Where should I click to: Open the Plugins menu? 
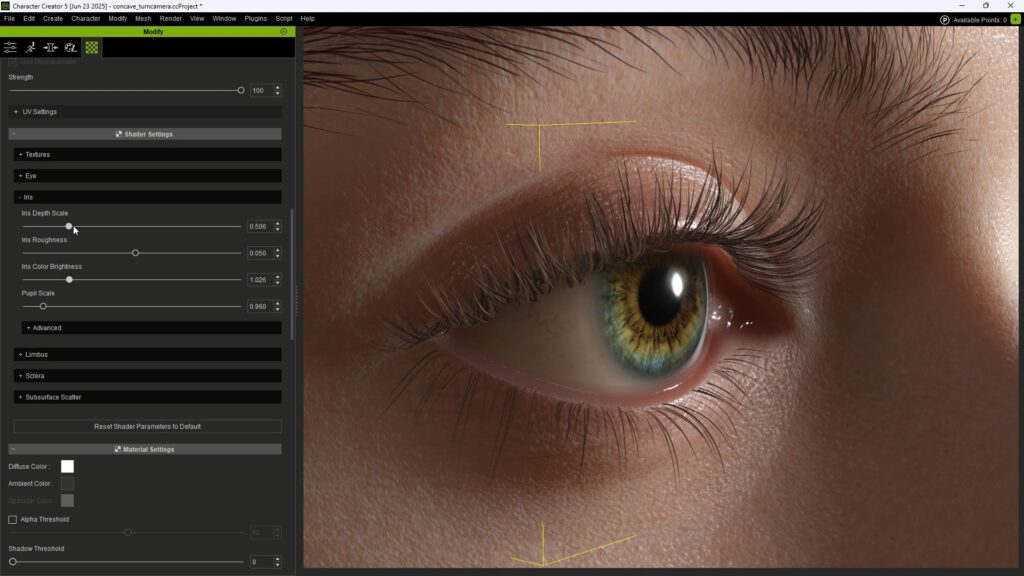[255, 18]
